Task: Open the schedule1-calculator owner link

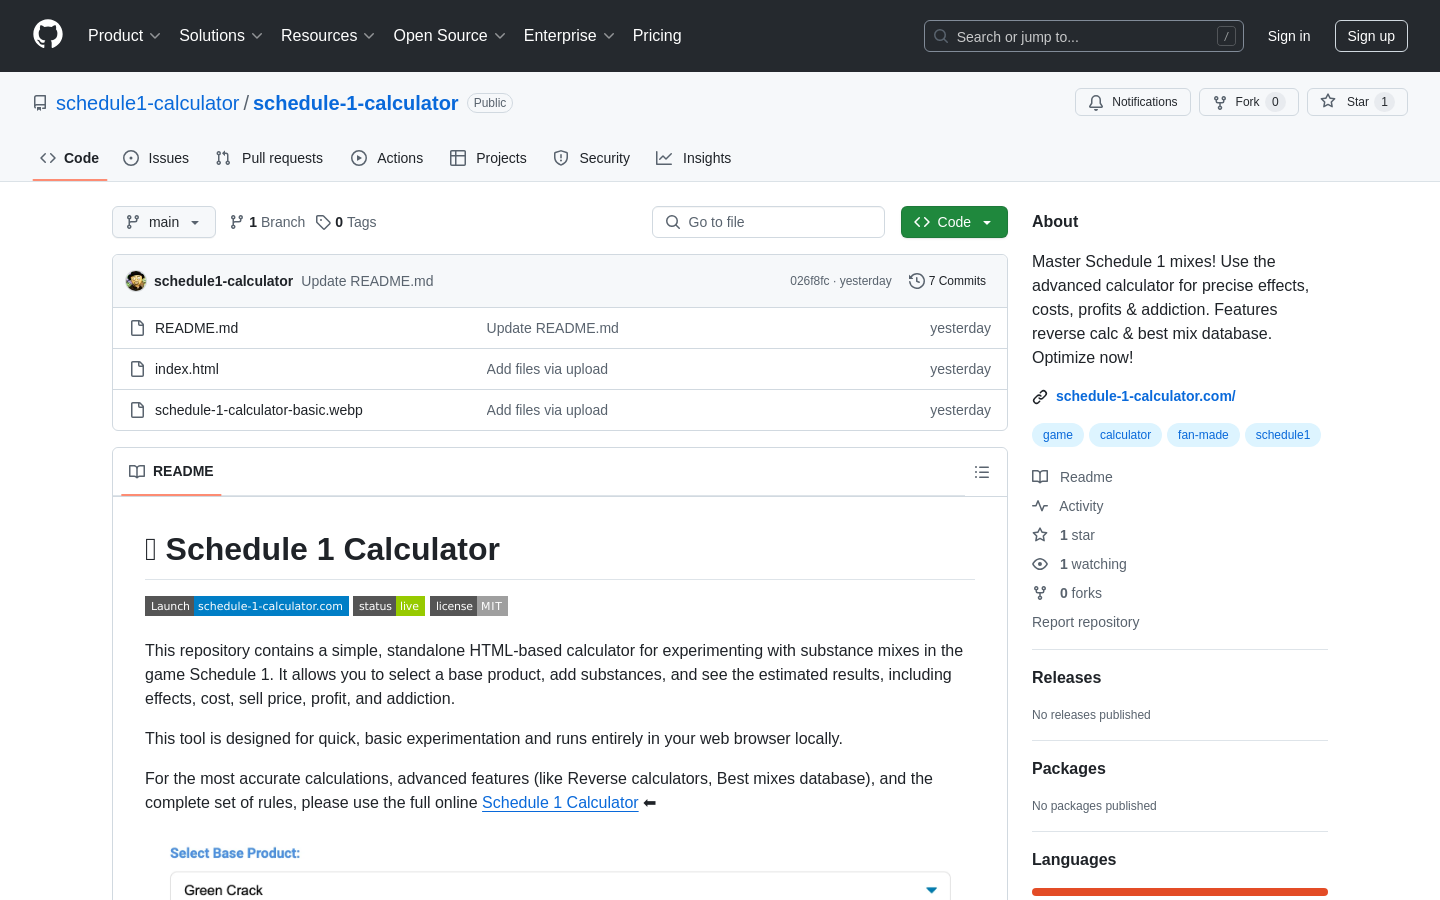Action: click(148, 103)
